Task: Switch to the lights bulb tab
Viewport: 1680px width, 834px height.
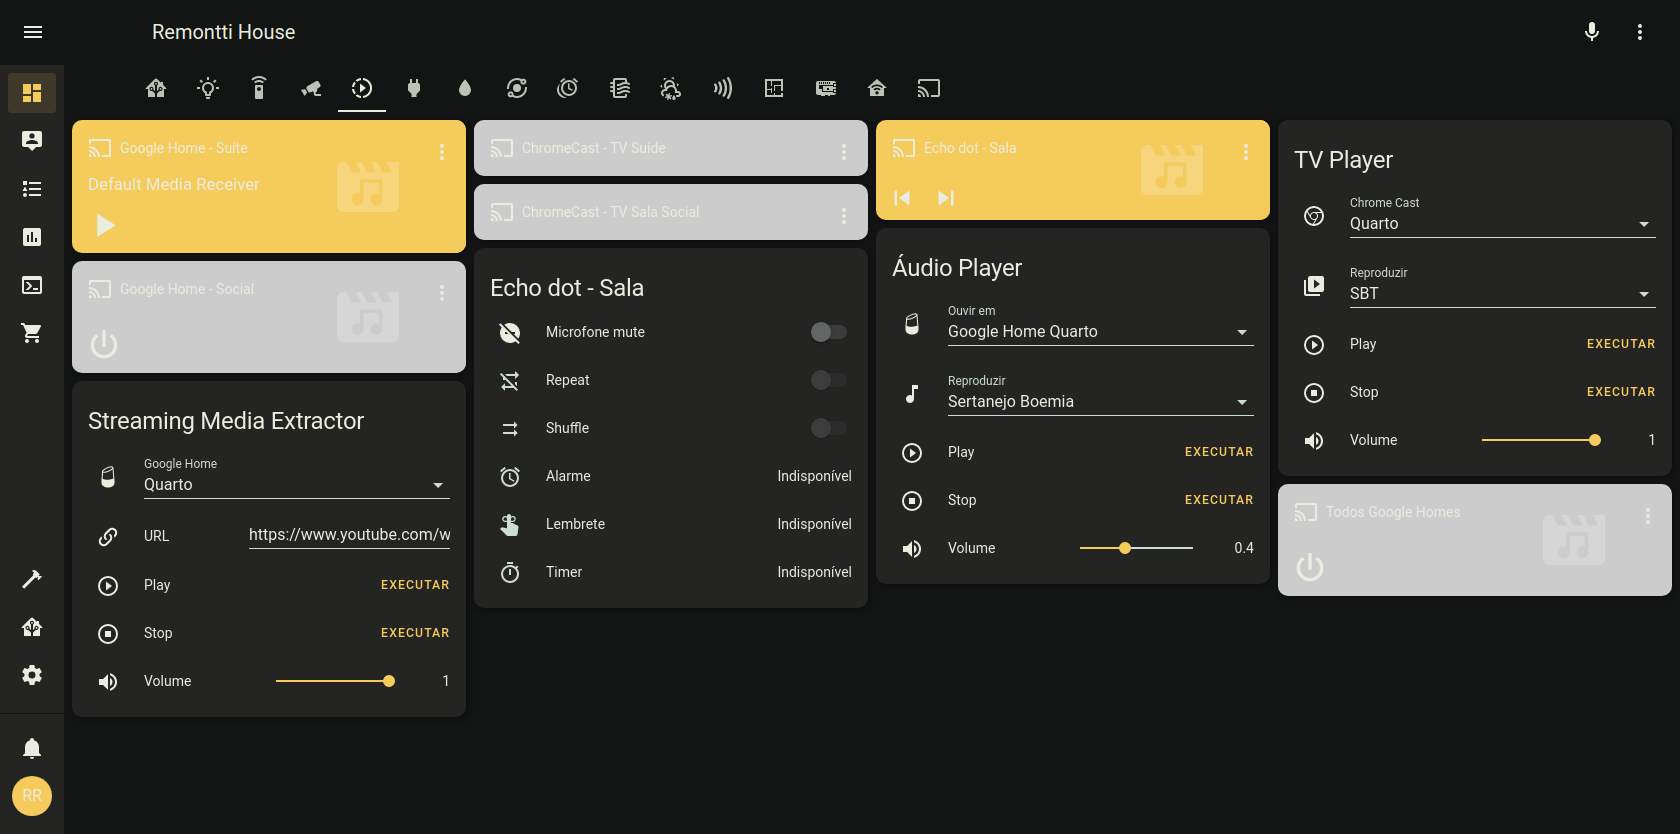Action: click(208, 88)
